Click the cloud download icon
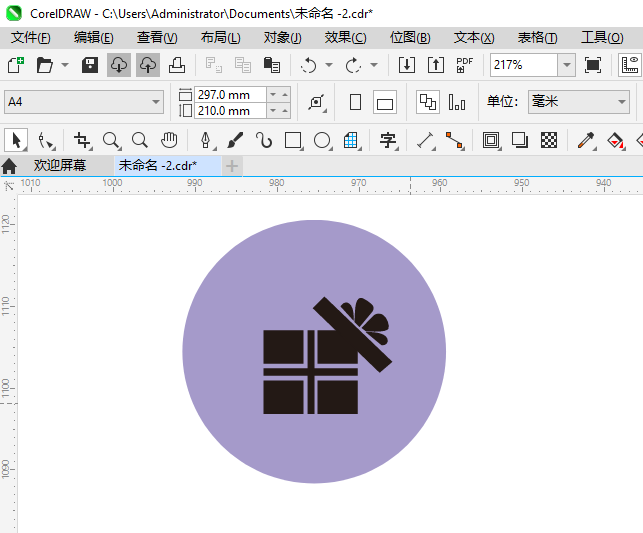The image size is (643, 533). pos(119,65)
